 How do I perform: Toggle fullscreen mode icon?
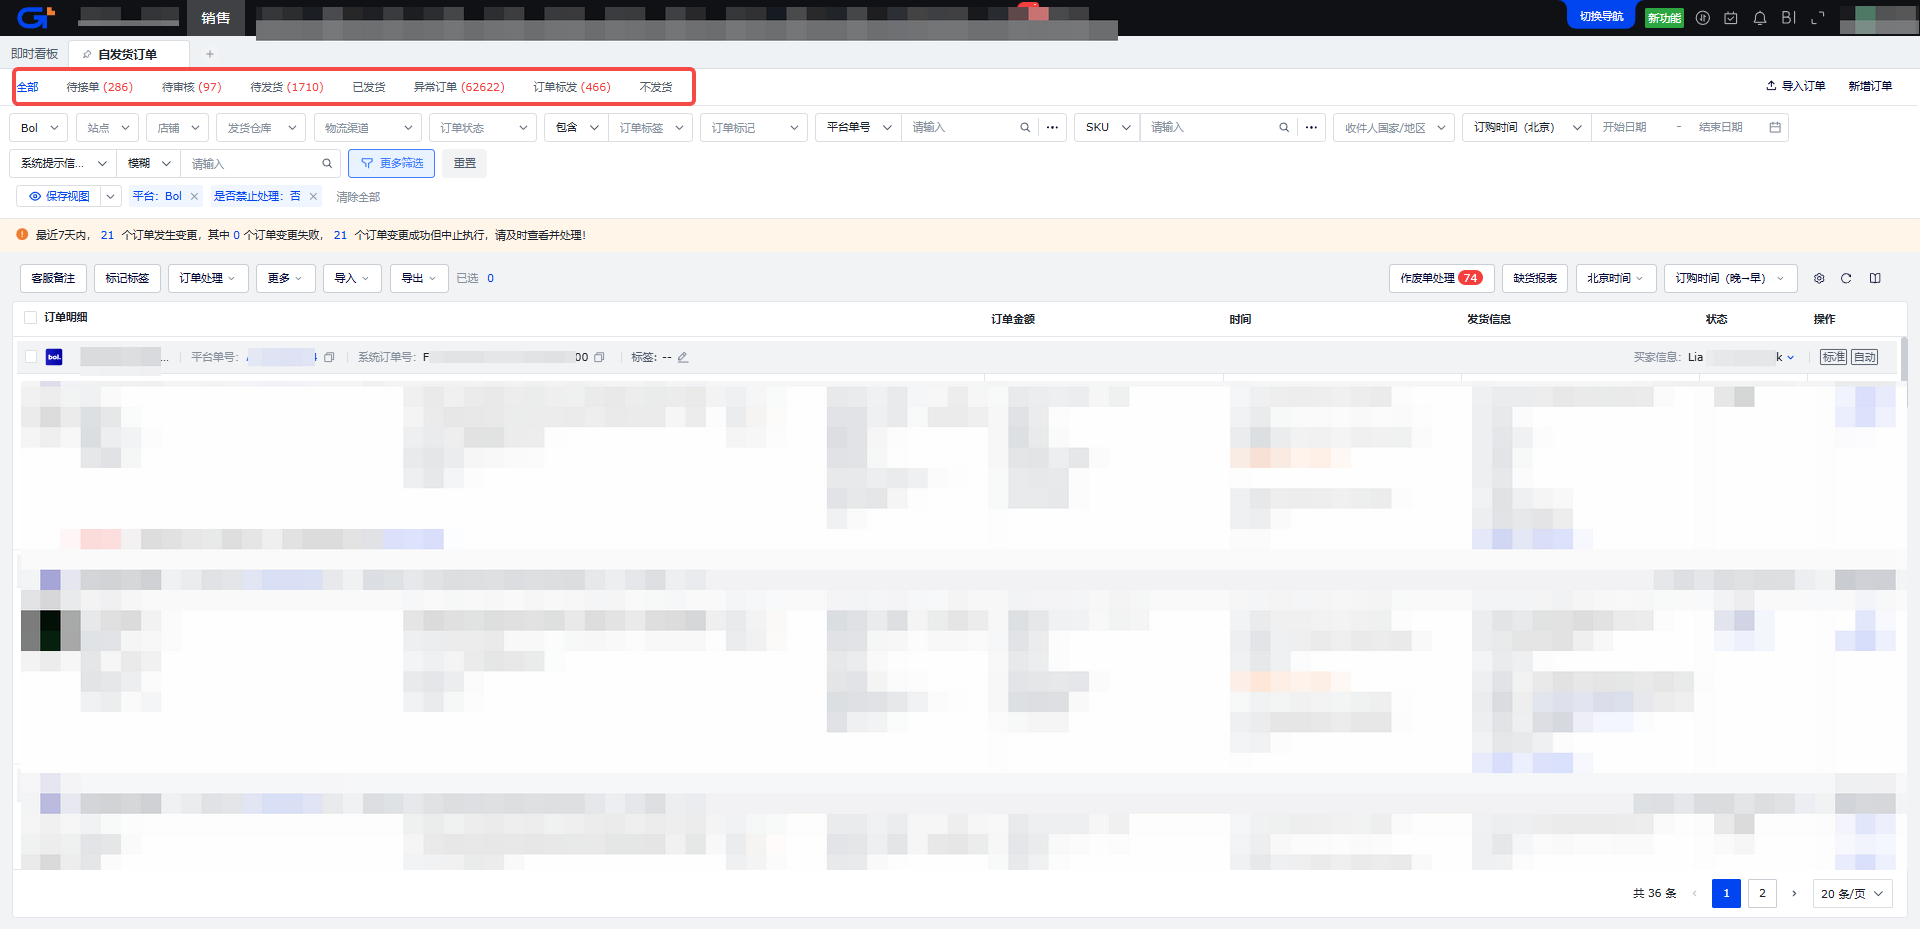(x=1818, y=18)
